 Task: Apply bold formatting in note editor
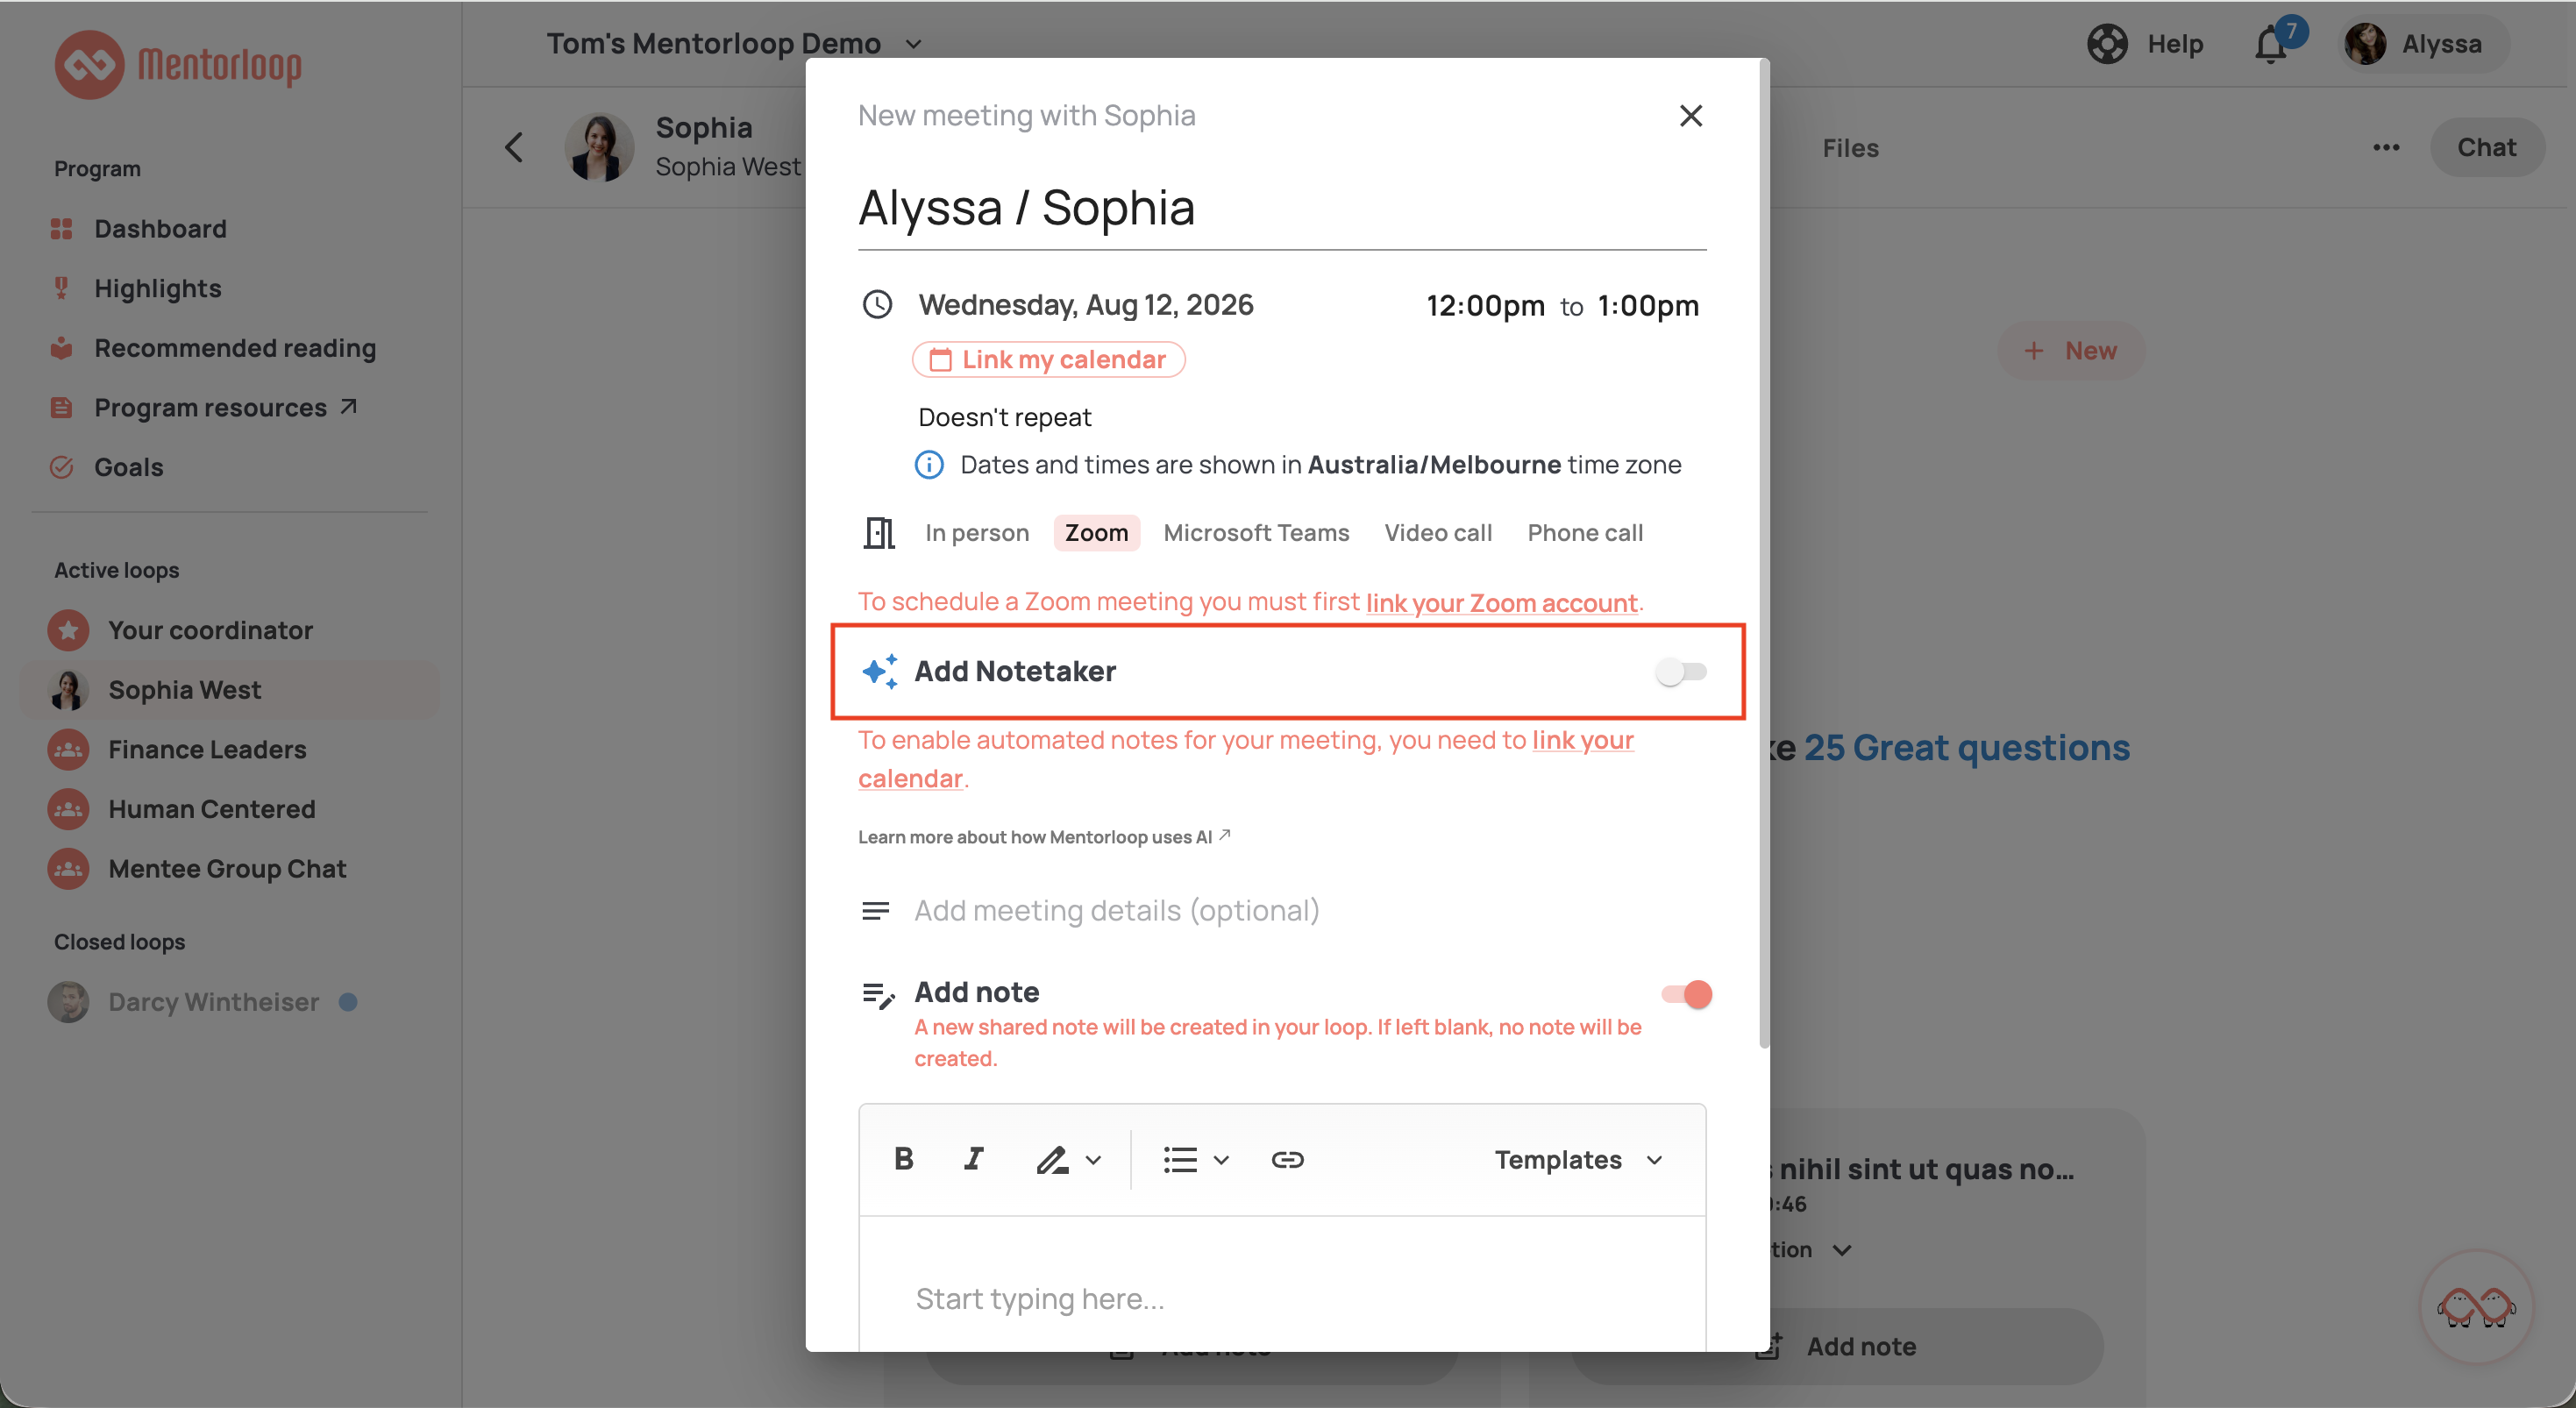click(904, 1159)
